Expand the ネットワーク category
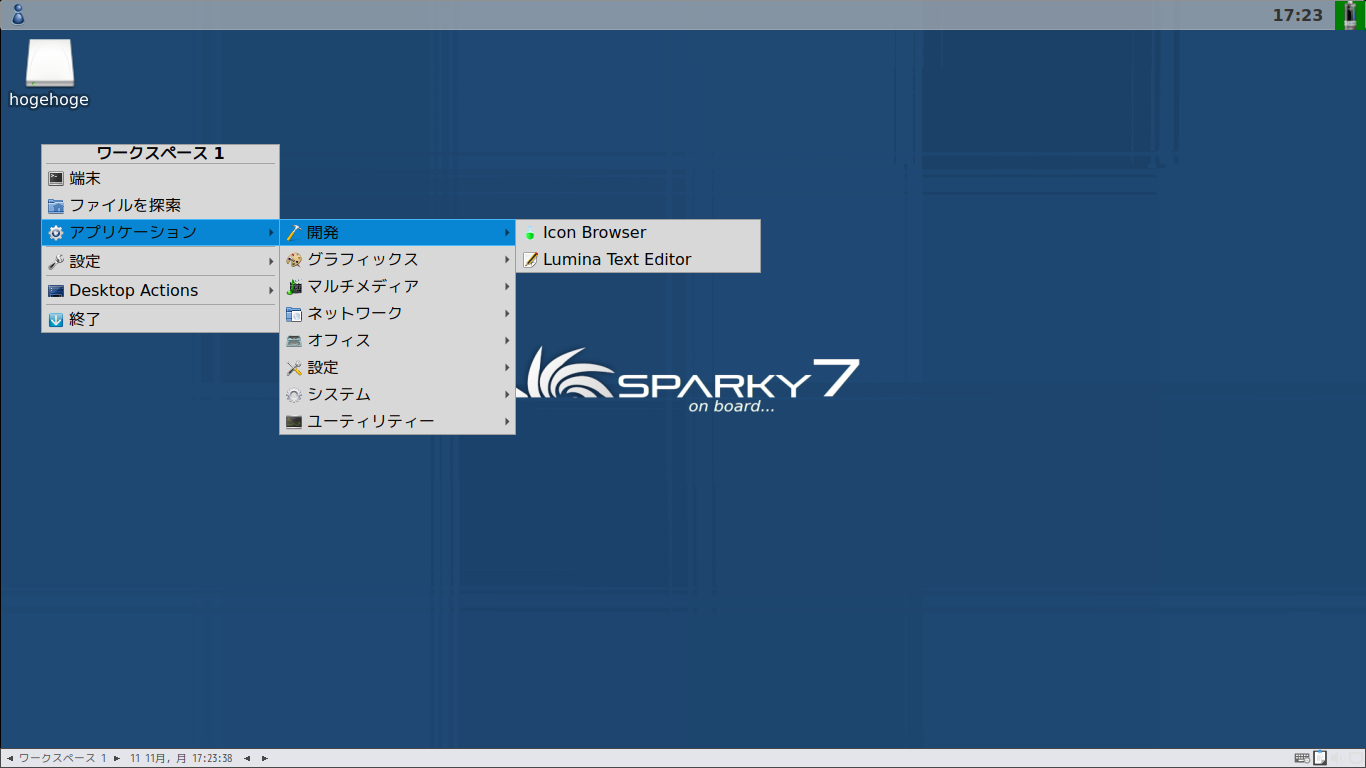Viewport: 1366px width, 768px height. point(397,313)
